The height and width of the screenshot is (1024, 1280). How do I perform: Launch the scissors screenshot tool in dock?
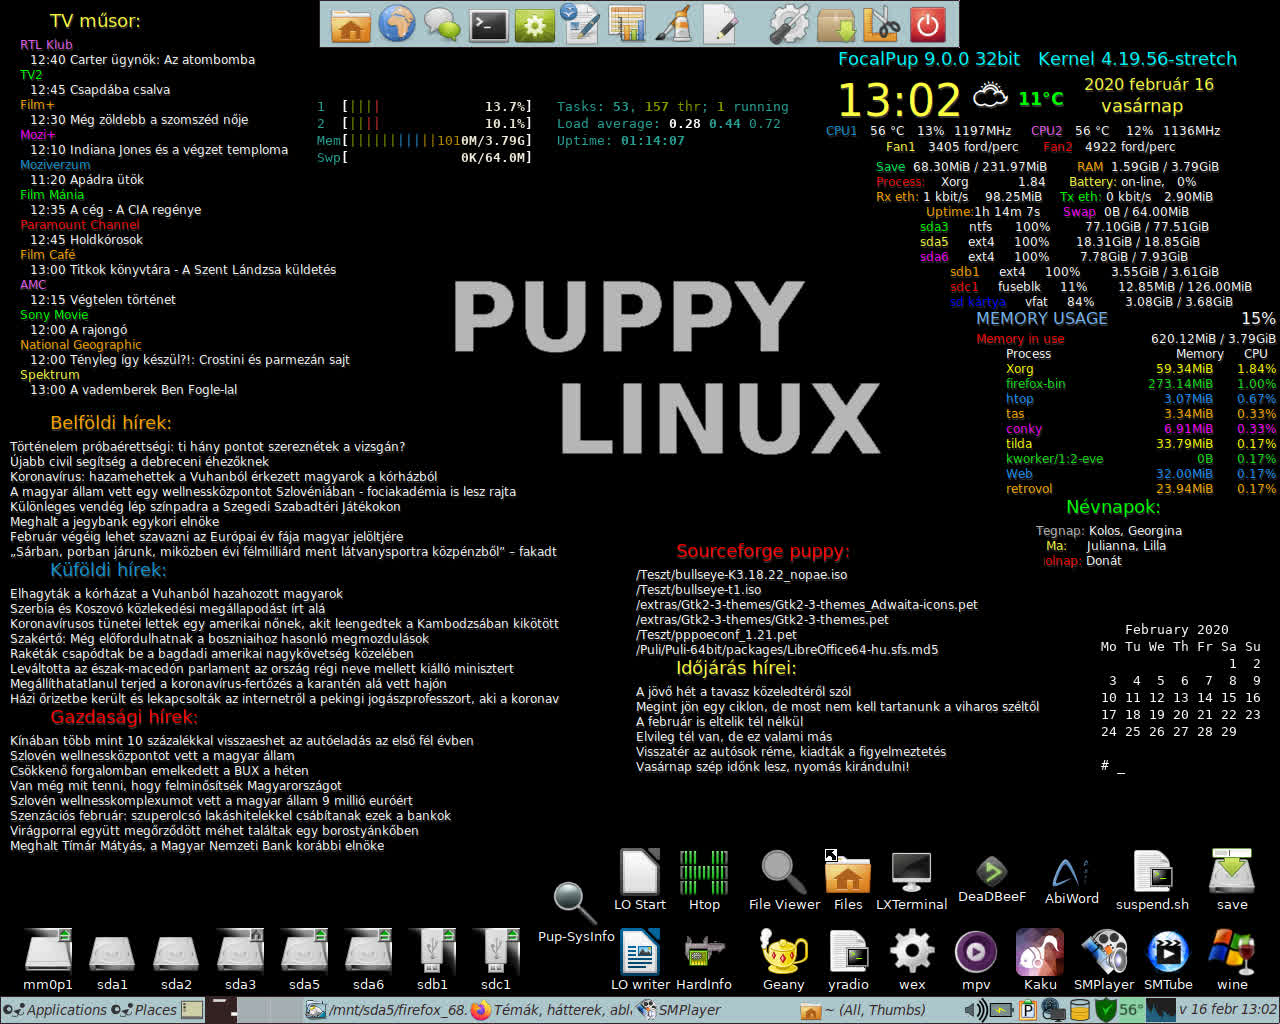coord(881,24)
